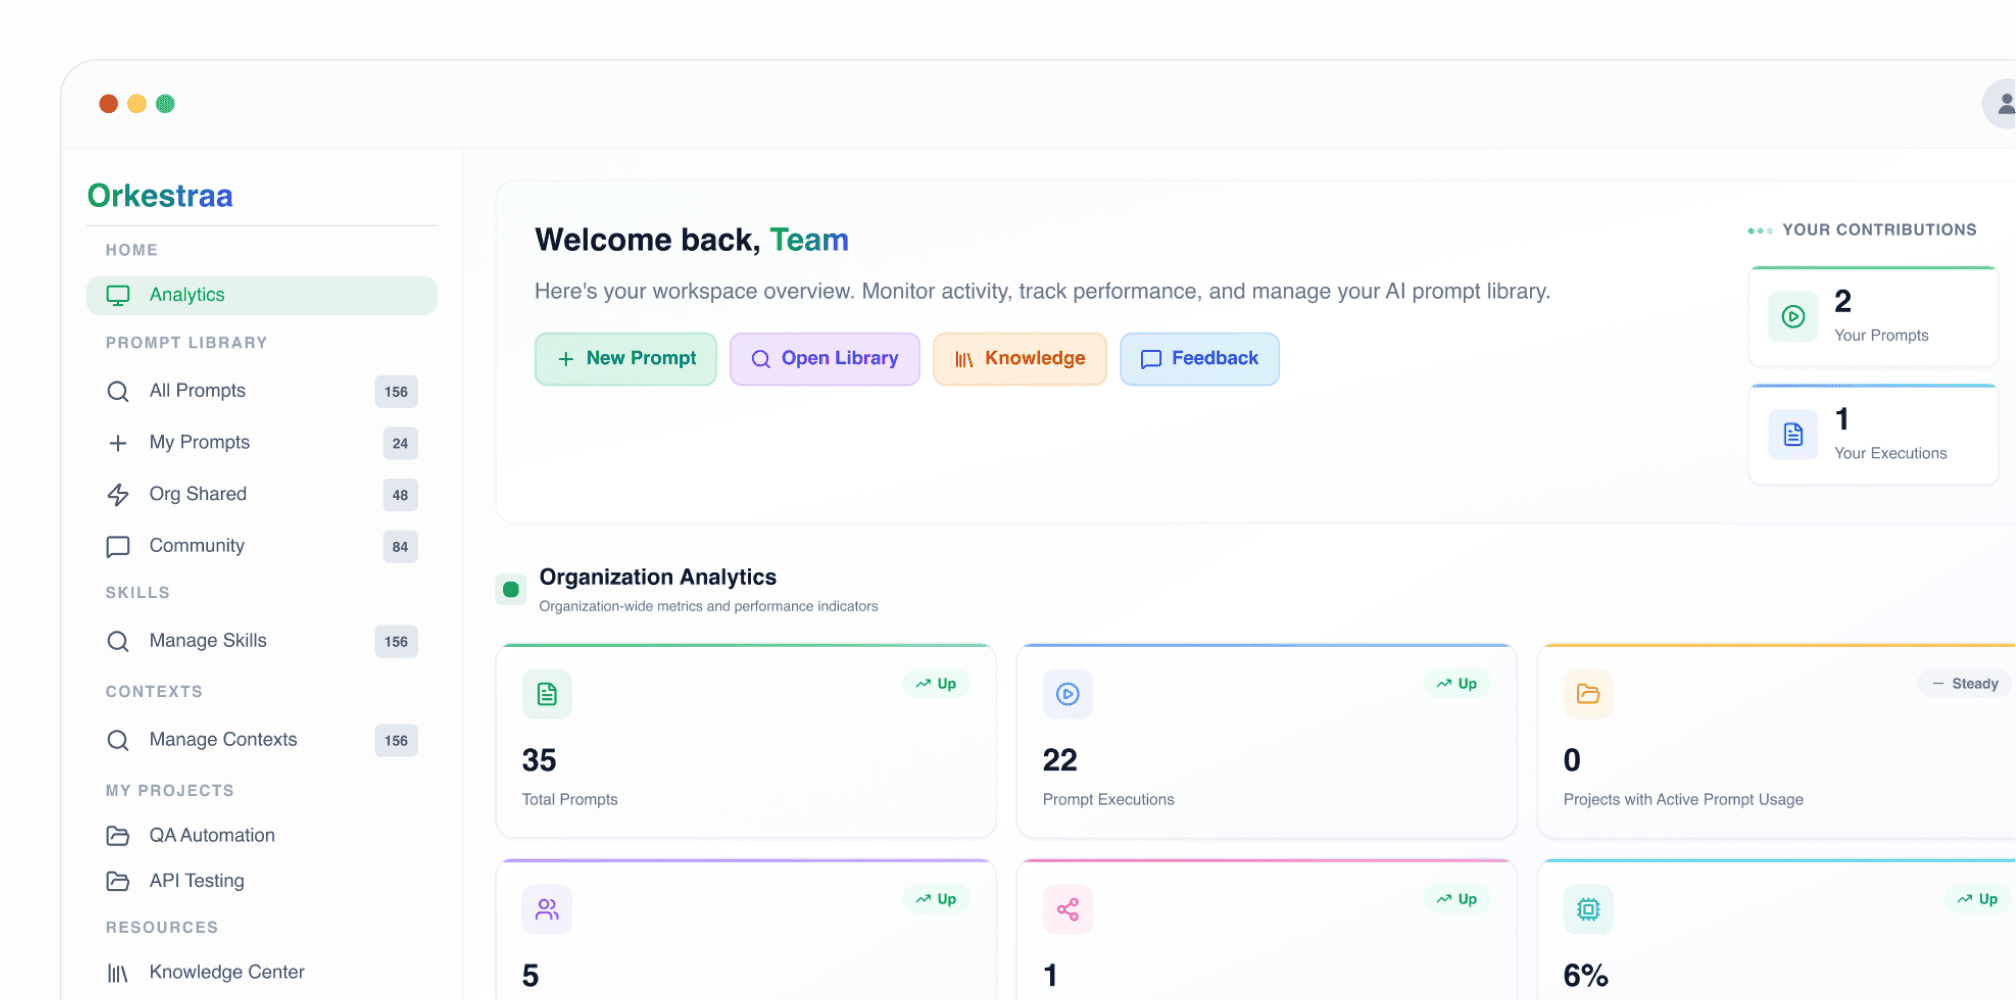This screenshot has height=1000, width=2016.
Task: Click the All Prompts search icon
Action: coord(118,391)
